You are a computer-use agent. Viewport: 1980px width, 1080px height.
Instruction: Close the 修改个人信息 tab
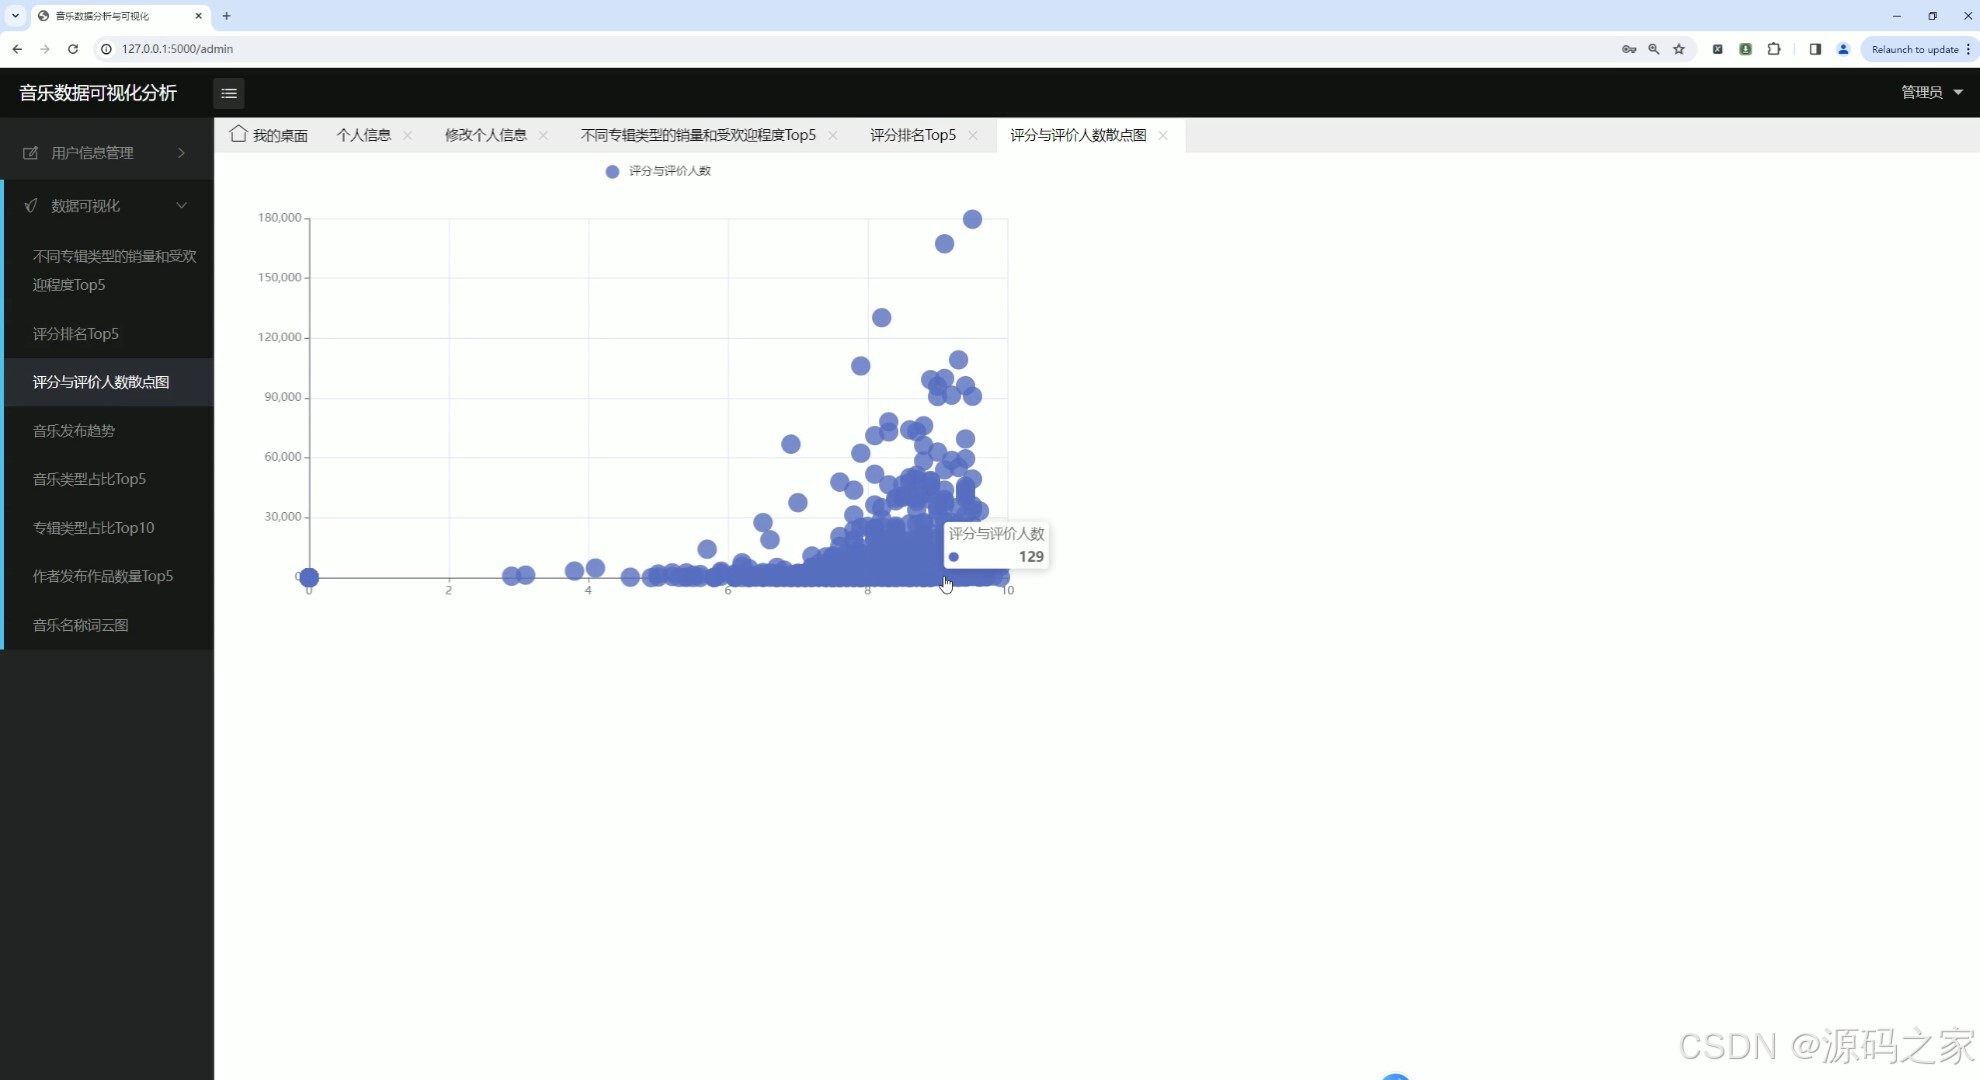point(543,135)
